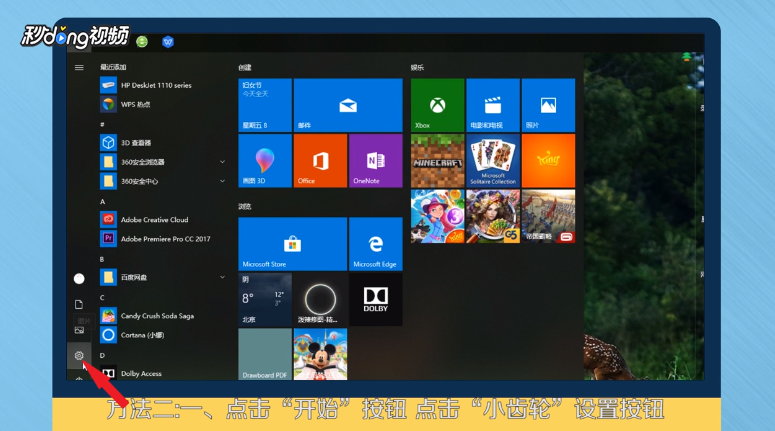Open the G5 hidden object game tile
775x431 pixels.
point(493,216)
